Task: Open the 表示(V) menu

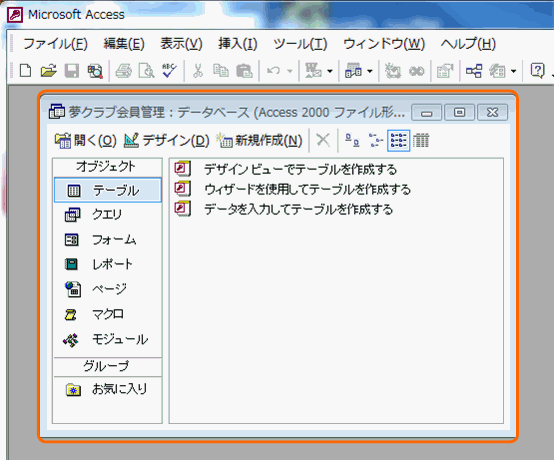Action: point(181,44)
